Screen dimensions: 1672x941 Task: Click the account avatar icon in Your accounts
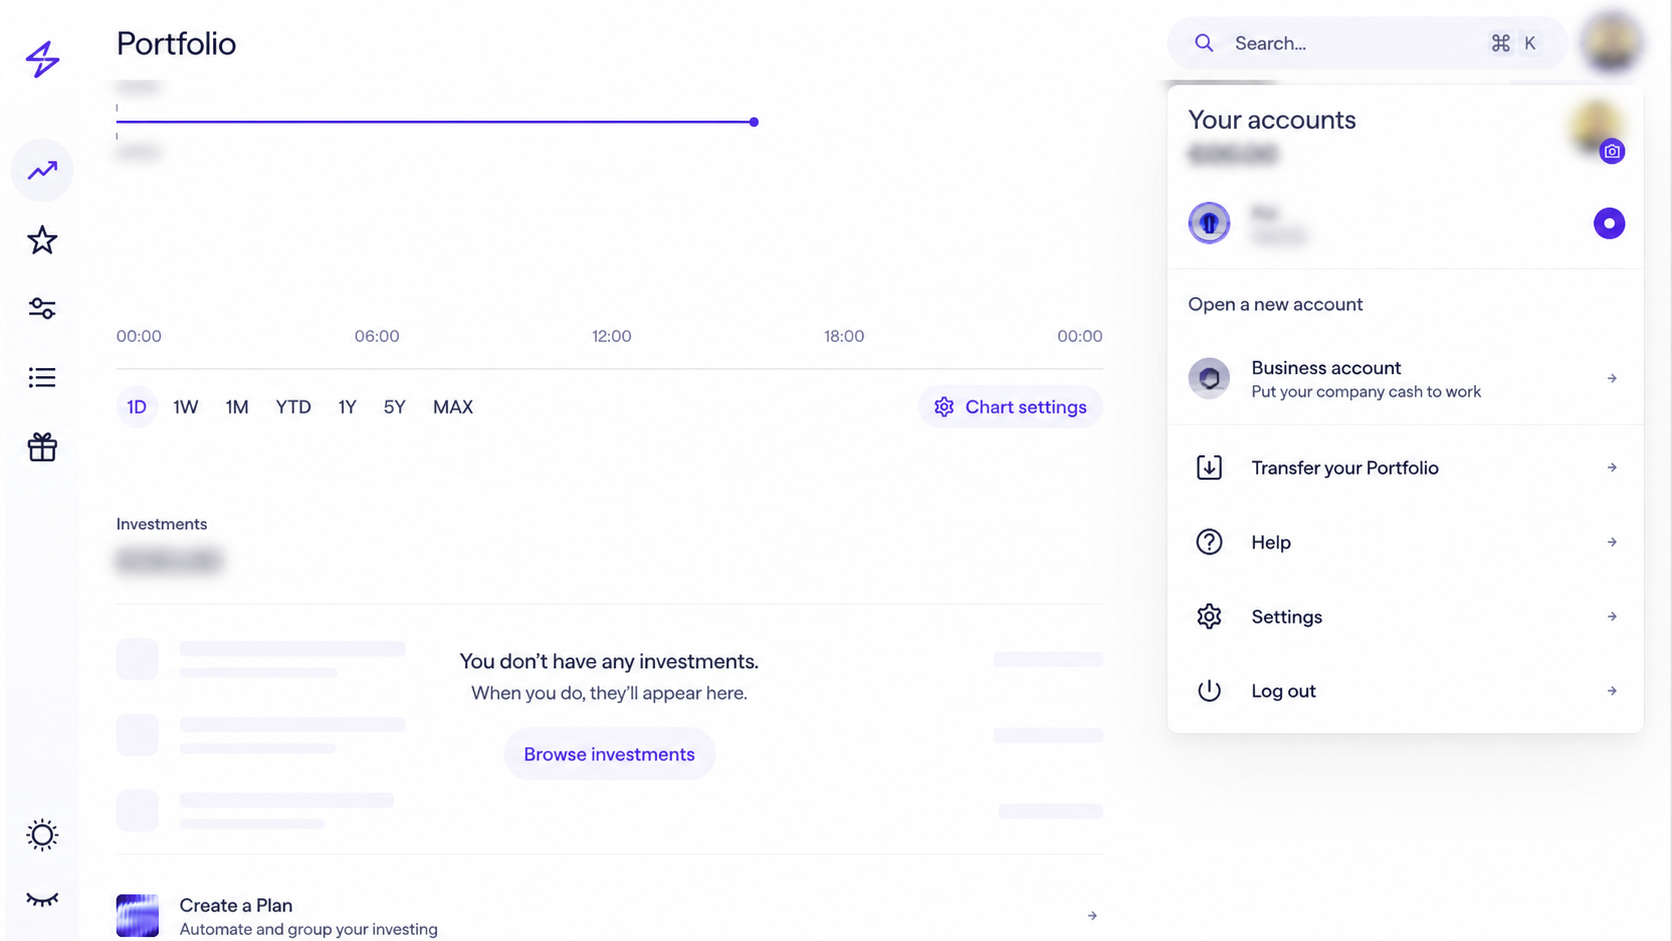(1209, 223)
